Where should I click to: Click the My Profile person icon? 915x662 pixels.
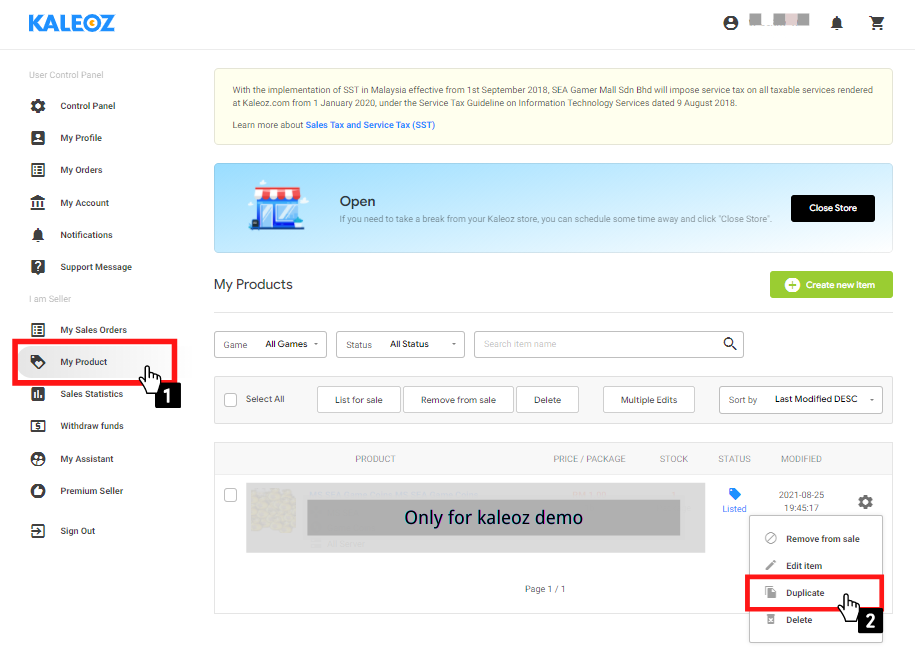tap(38, 138)
